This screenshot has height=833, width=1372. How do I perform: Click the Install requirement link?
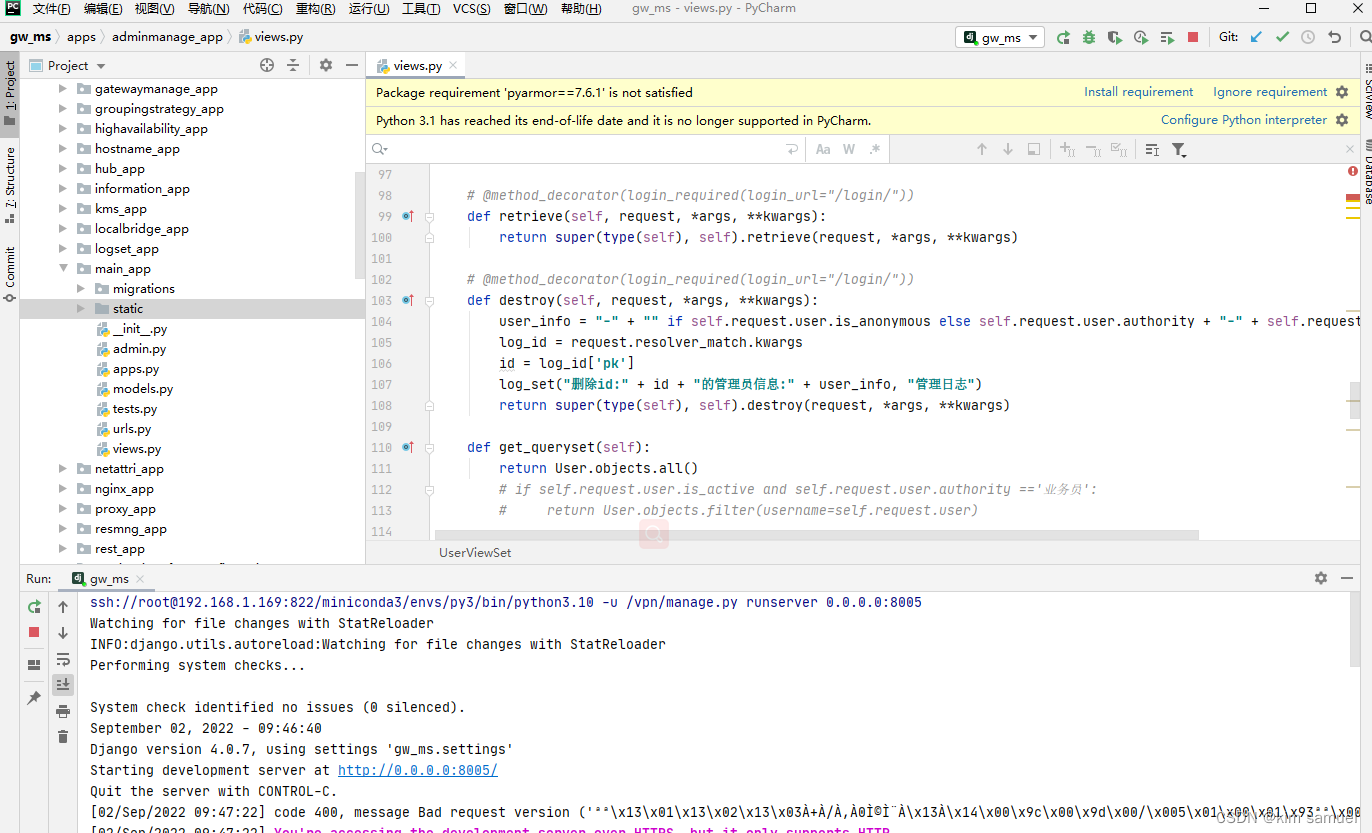pos(1138,91)
